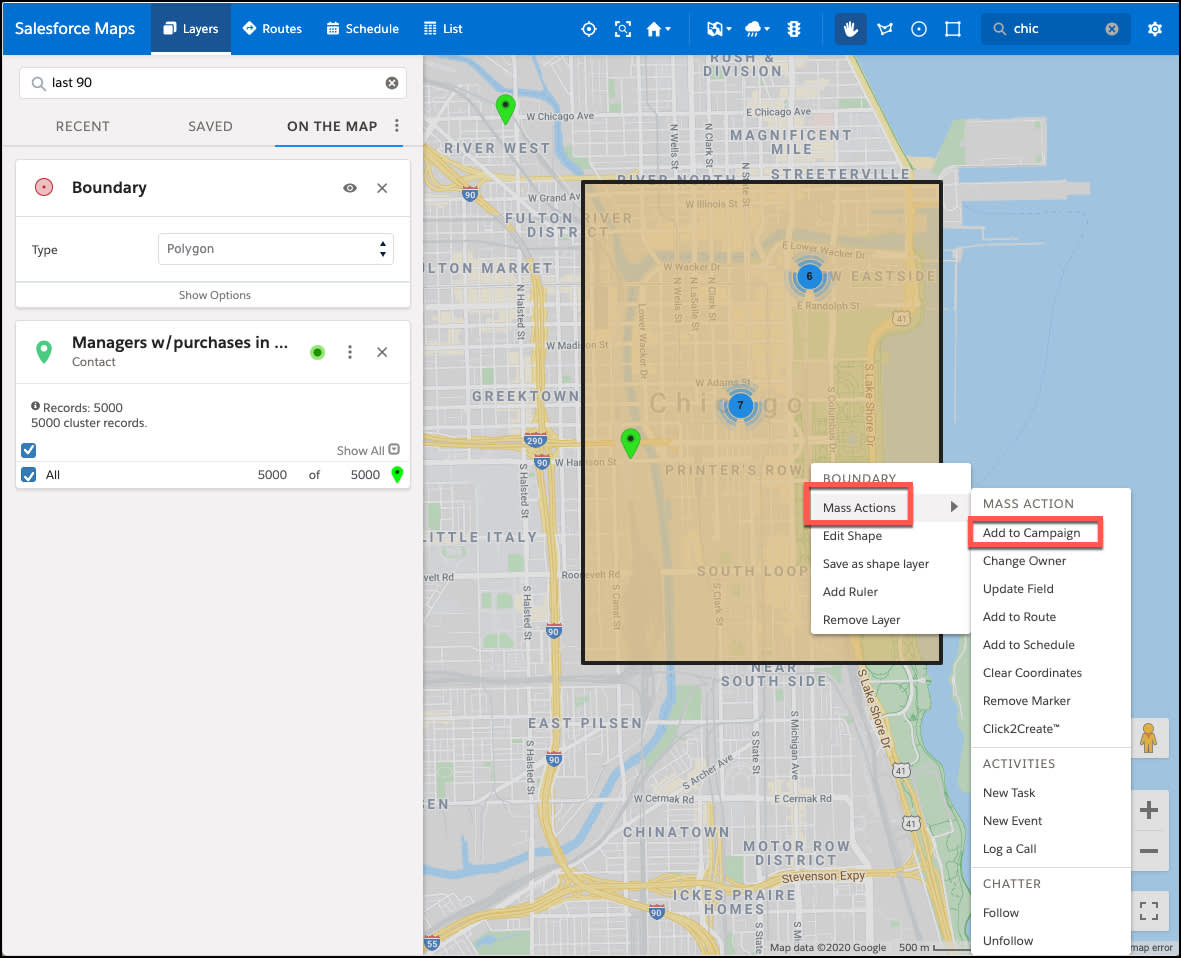The width and height of the screenshot is (1181, 958).
Task: Expand Show Options in Boundary card
Action: (214, 295)
